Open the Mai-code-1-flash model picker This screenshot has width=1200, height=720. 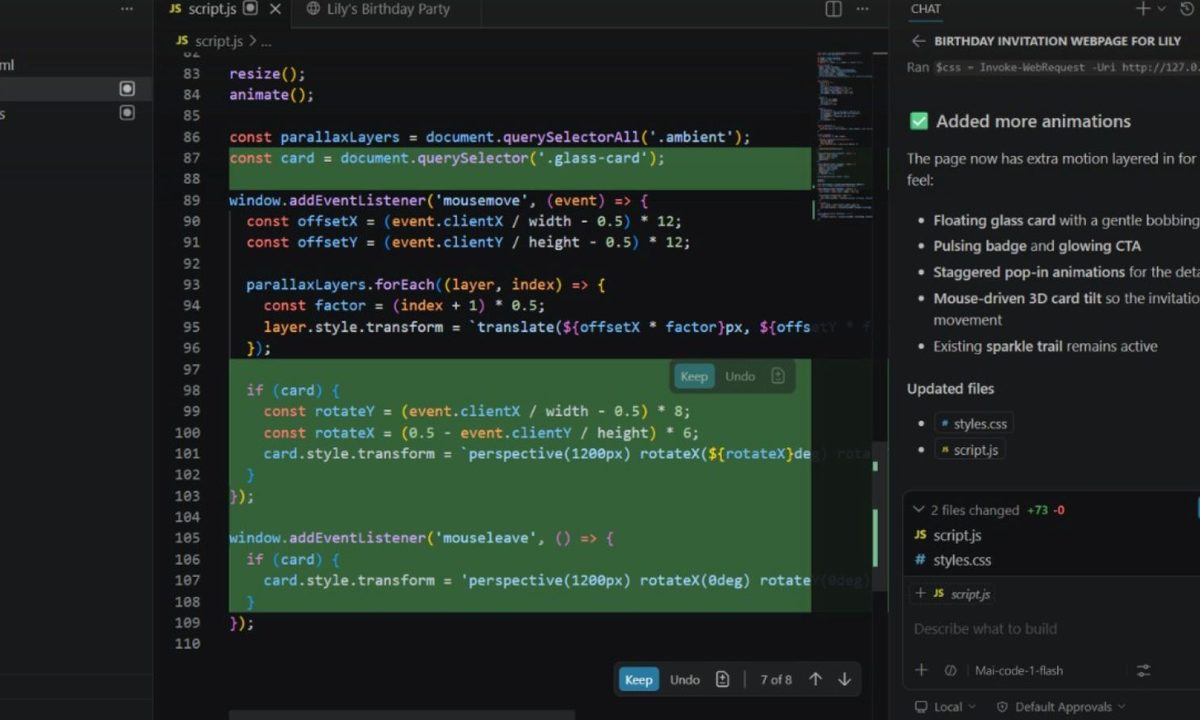pos(1019,670)
